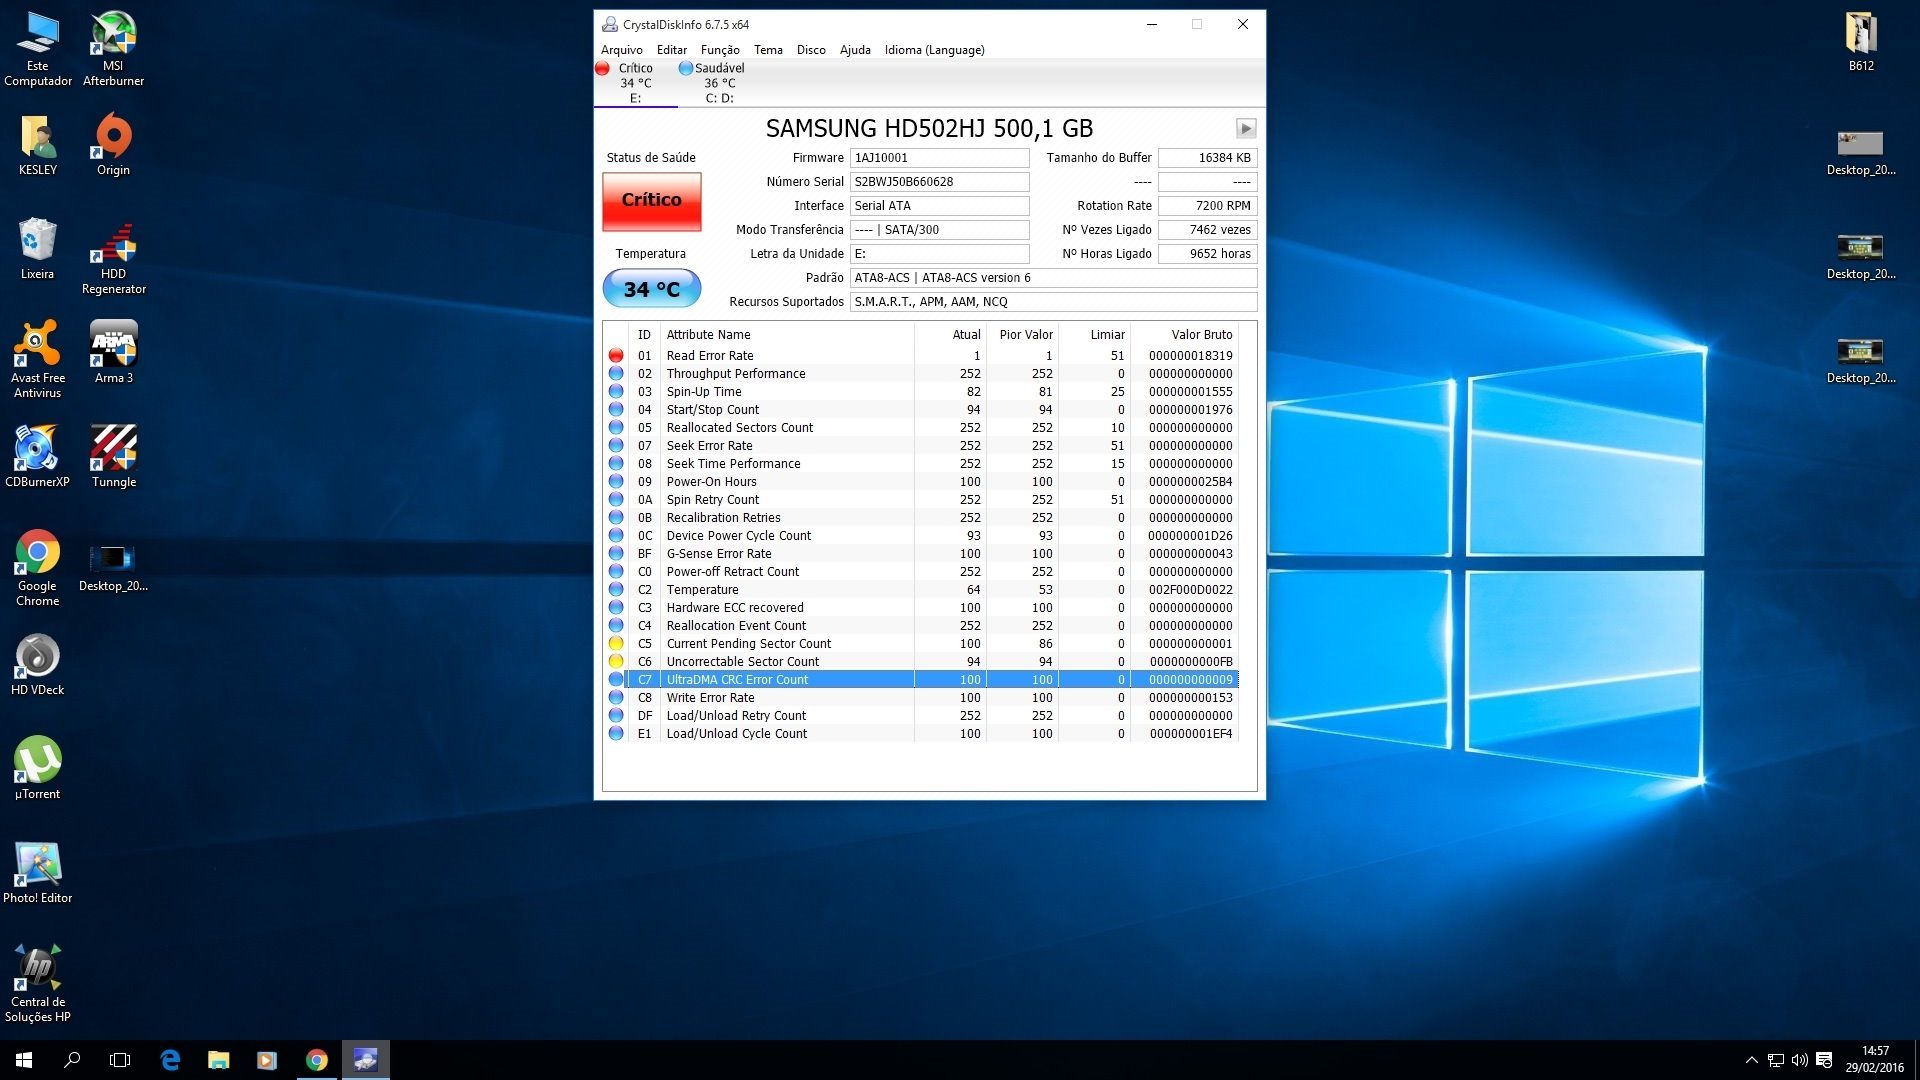1920x1080 pixels.
Task: Switch to the Saudável C: D: disk
Action: (x=719, y=83)
